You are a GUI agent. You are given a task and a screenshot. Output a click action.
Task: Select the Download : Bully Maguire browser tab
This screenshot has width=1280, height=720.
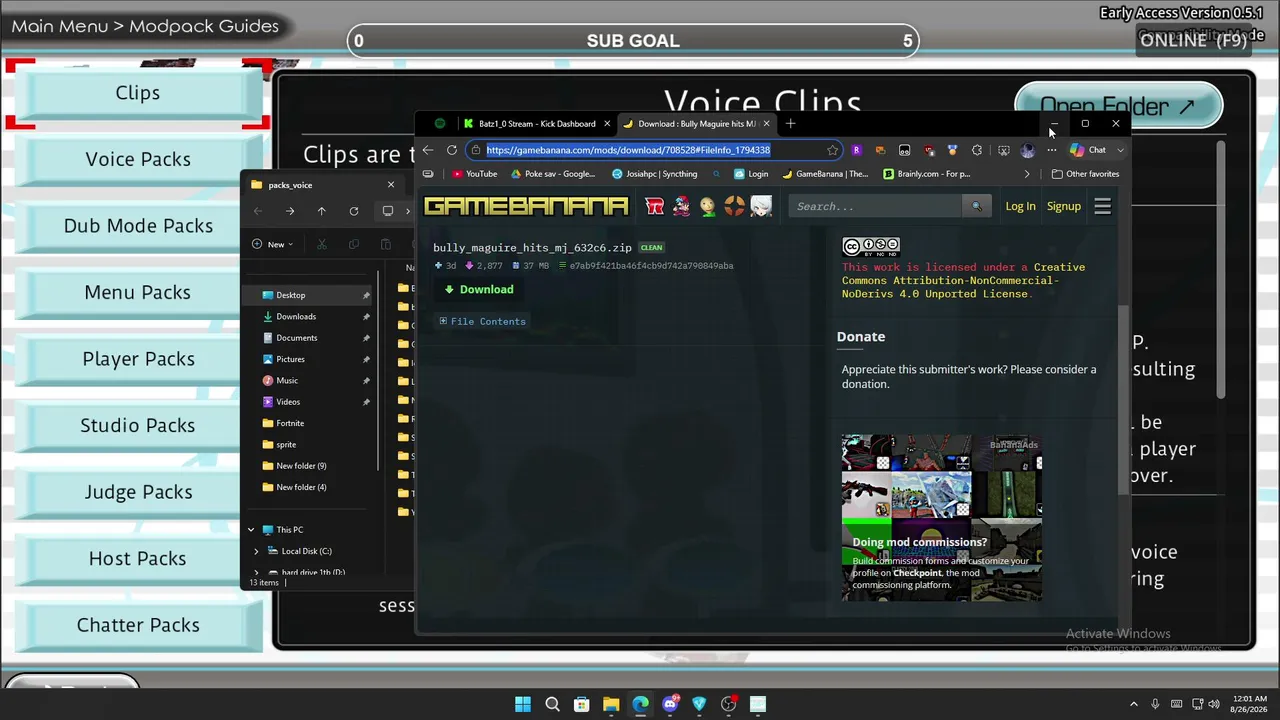[696, 124]
